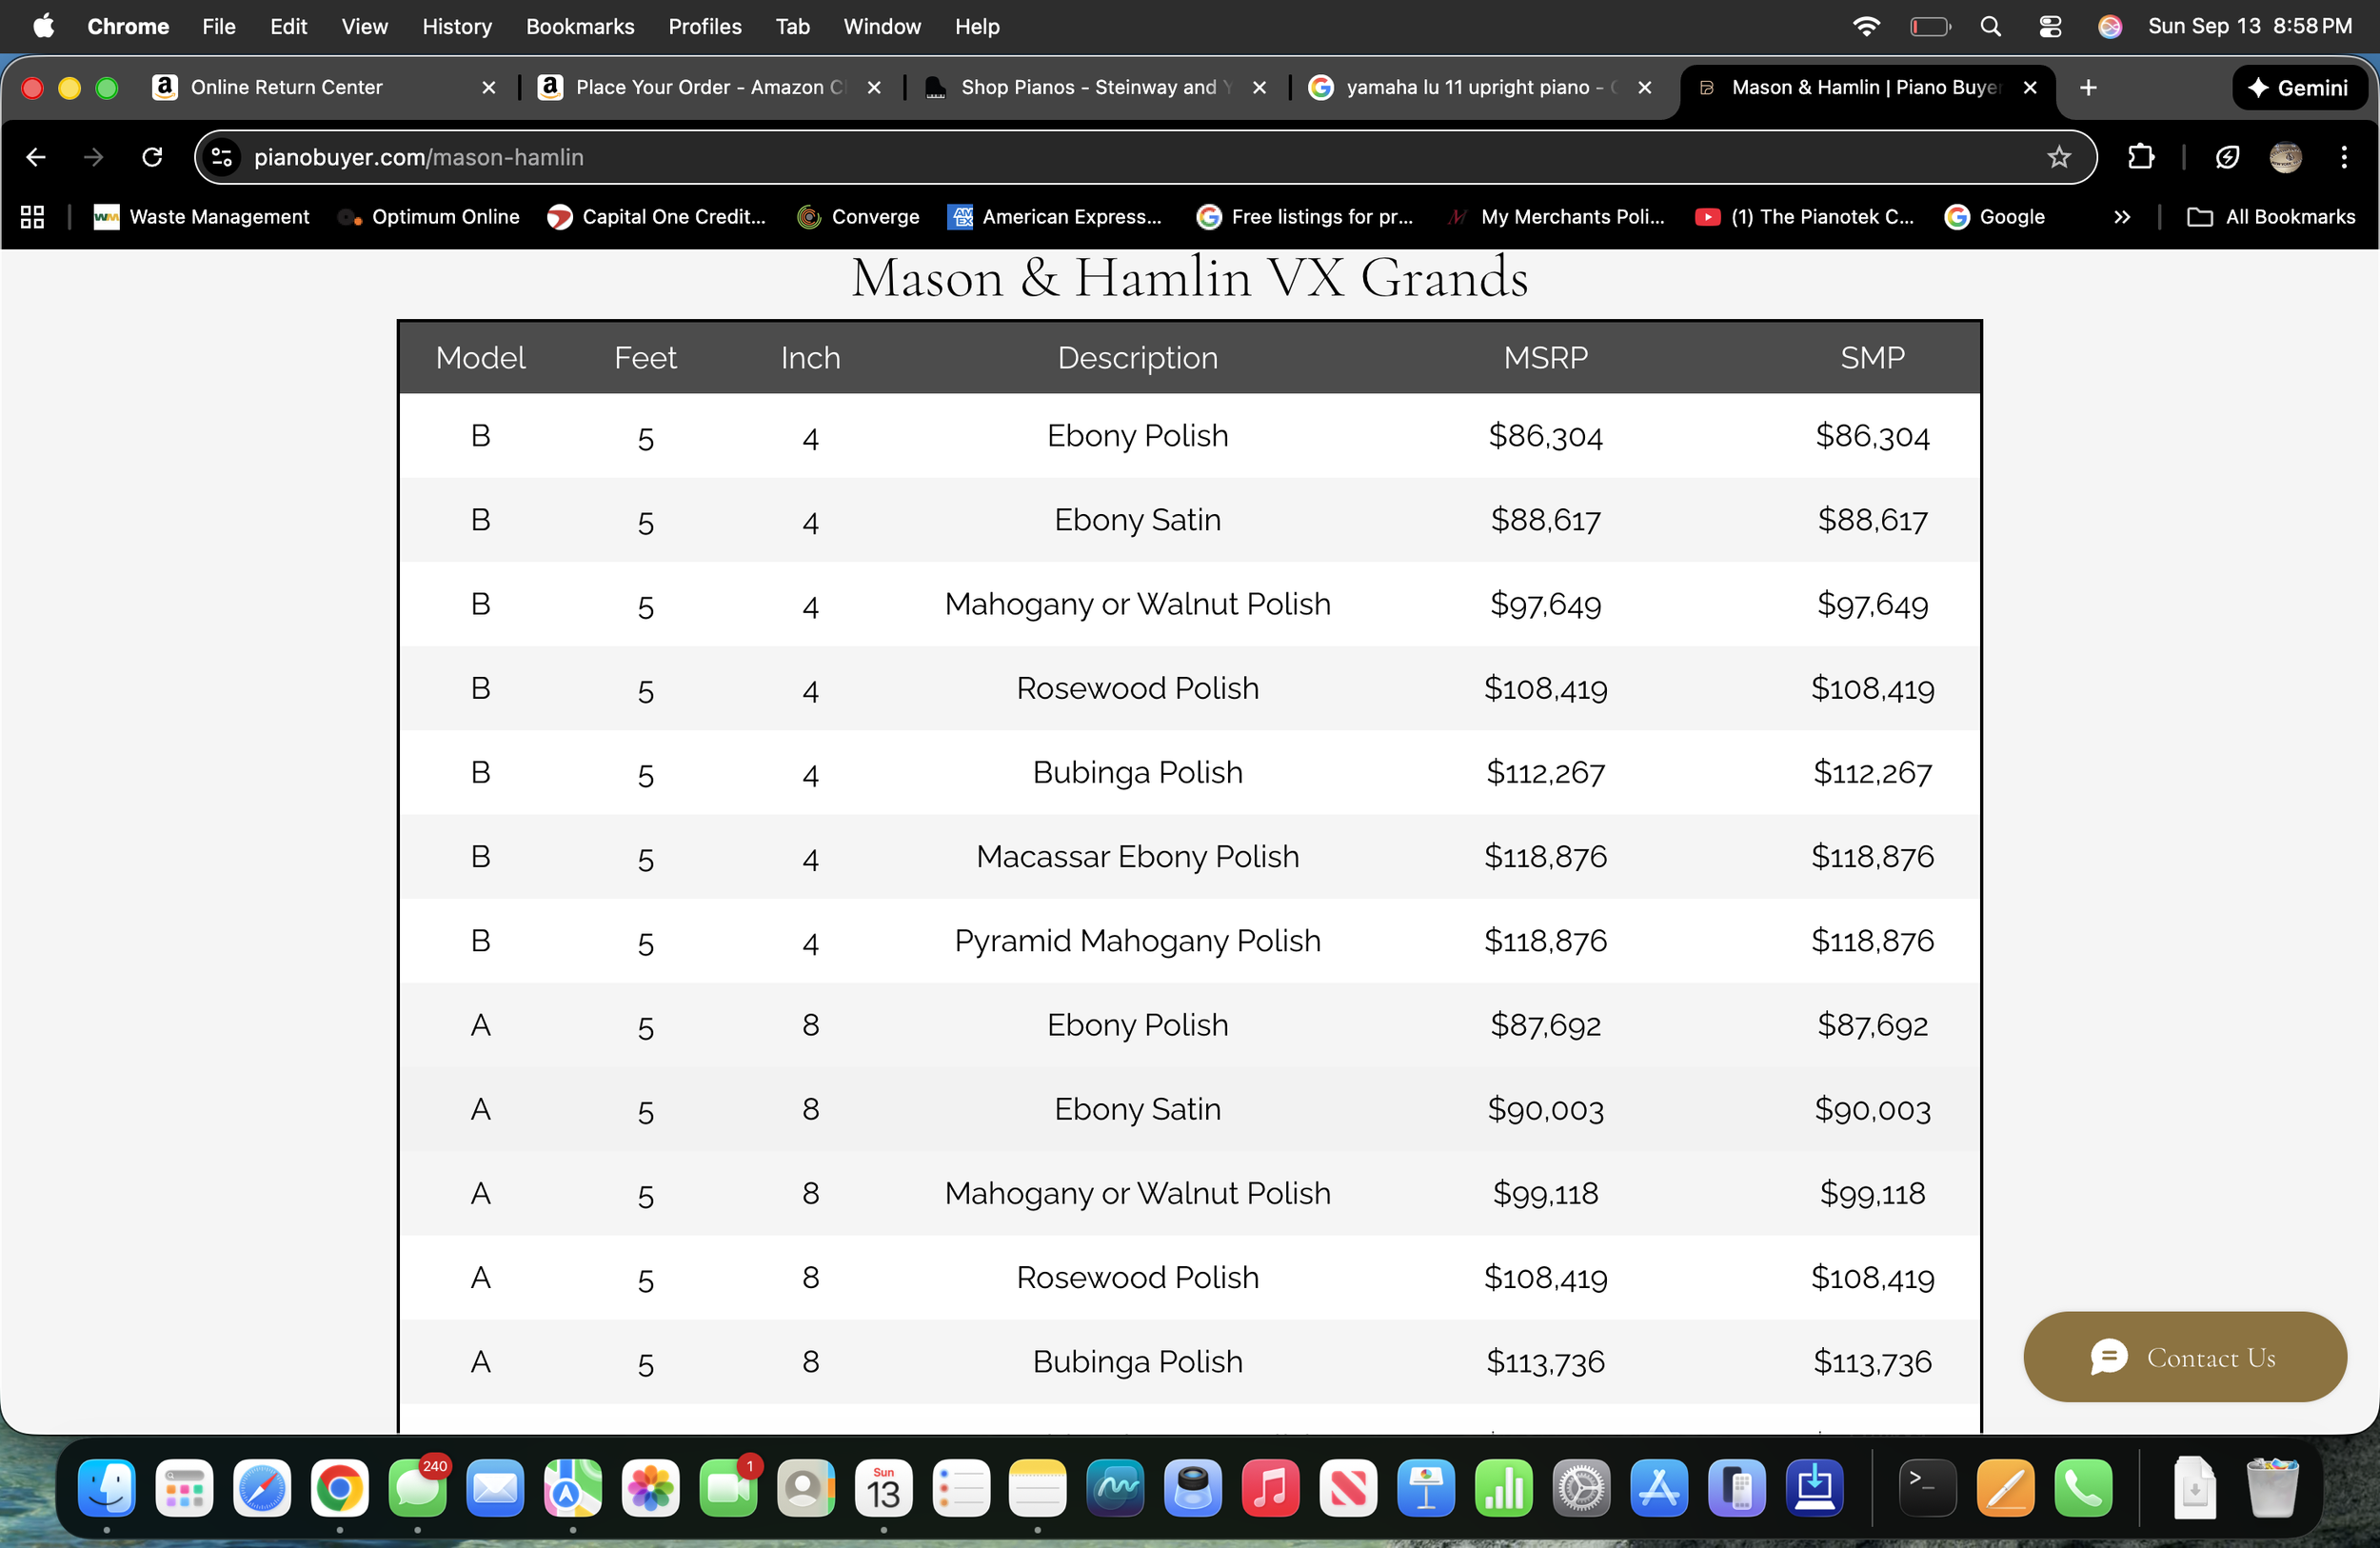Open System Settings from the Dock
Image resolution: width=2380 pixels, height=1548 pixels.
(x=1581, y=1488)
